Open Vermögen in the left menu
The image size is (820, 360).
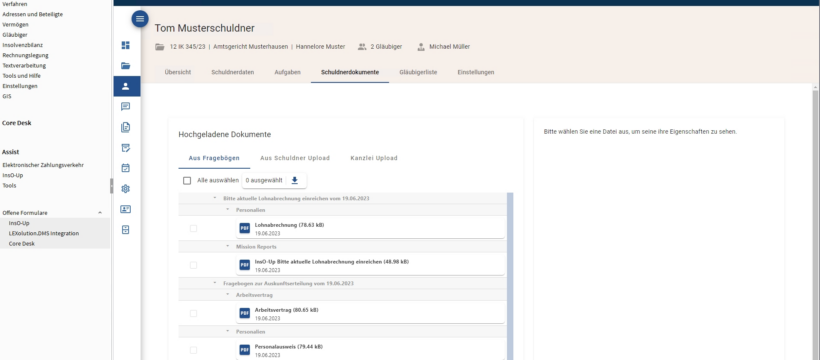click(15, 24)
